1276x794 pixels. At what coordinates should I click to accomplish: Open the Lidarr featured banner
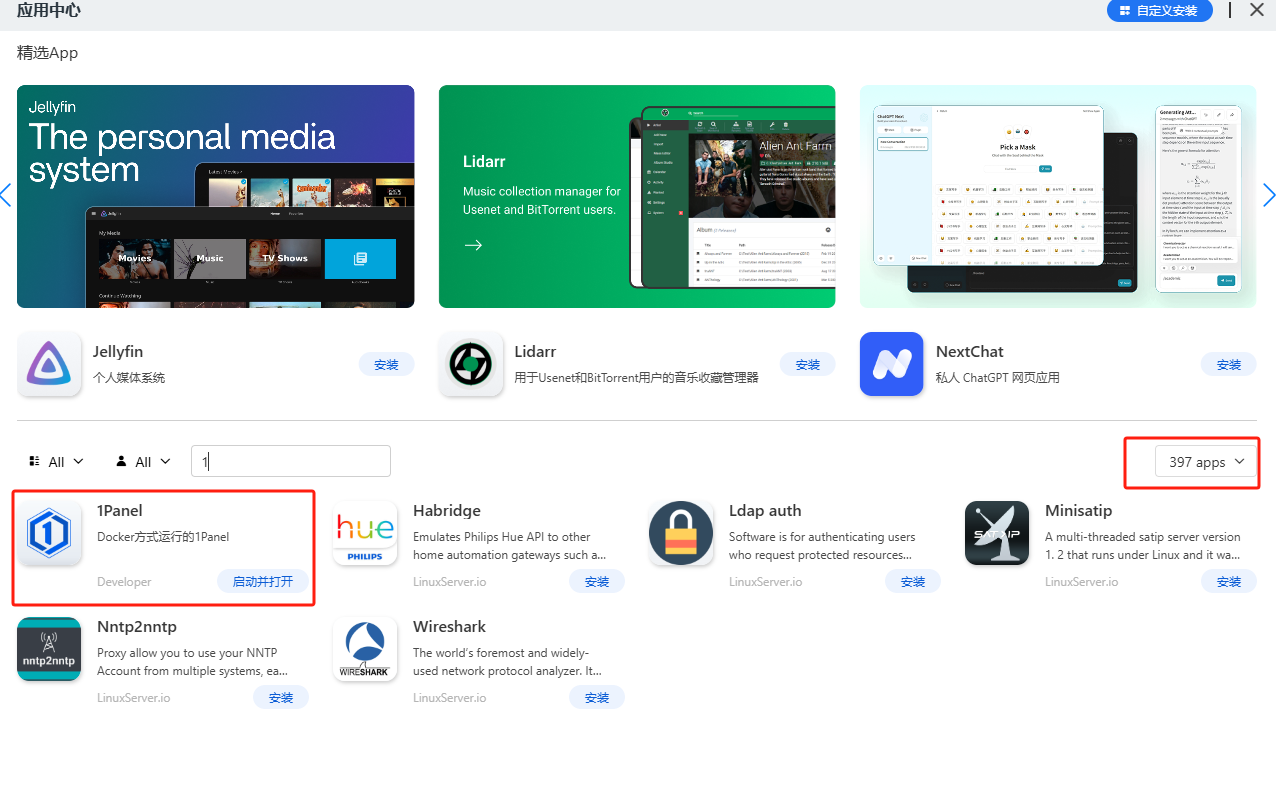[637, 196]
